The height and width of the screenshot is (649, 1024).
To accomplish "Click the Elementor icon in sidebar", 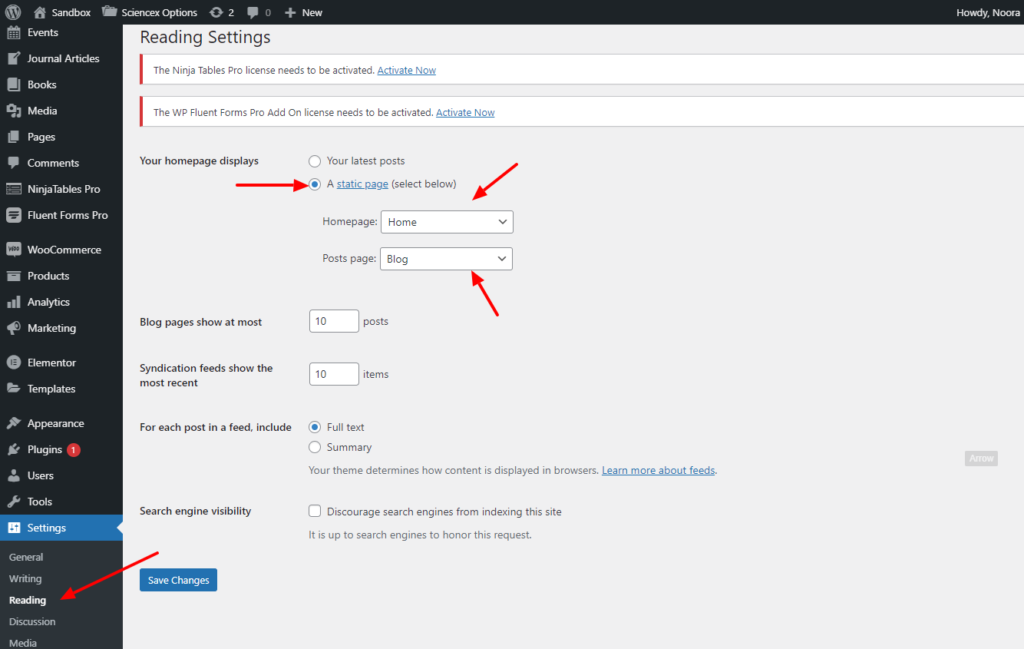I will (x=14, y=363).
